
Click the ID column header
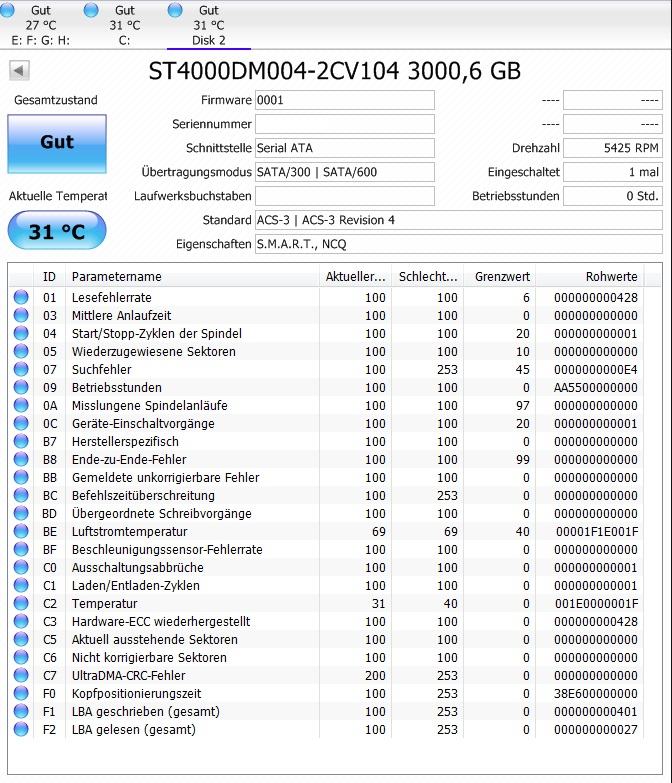click(x=49, y=276)
